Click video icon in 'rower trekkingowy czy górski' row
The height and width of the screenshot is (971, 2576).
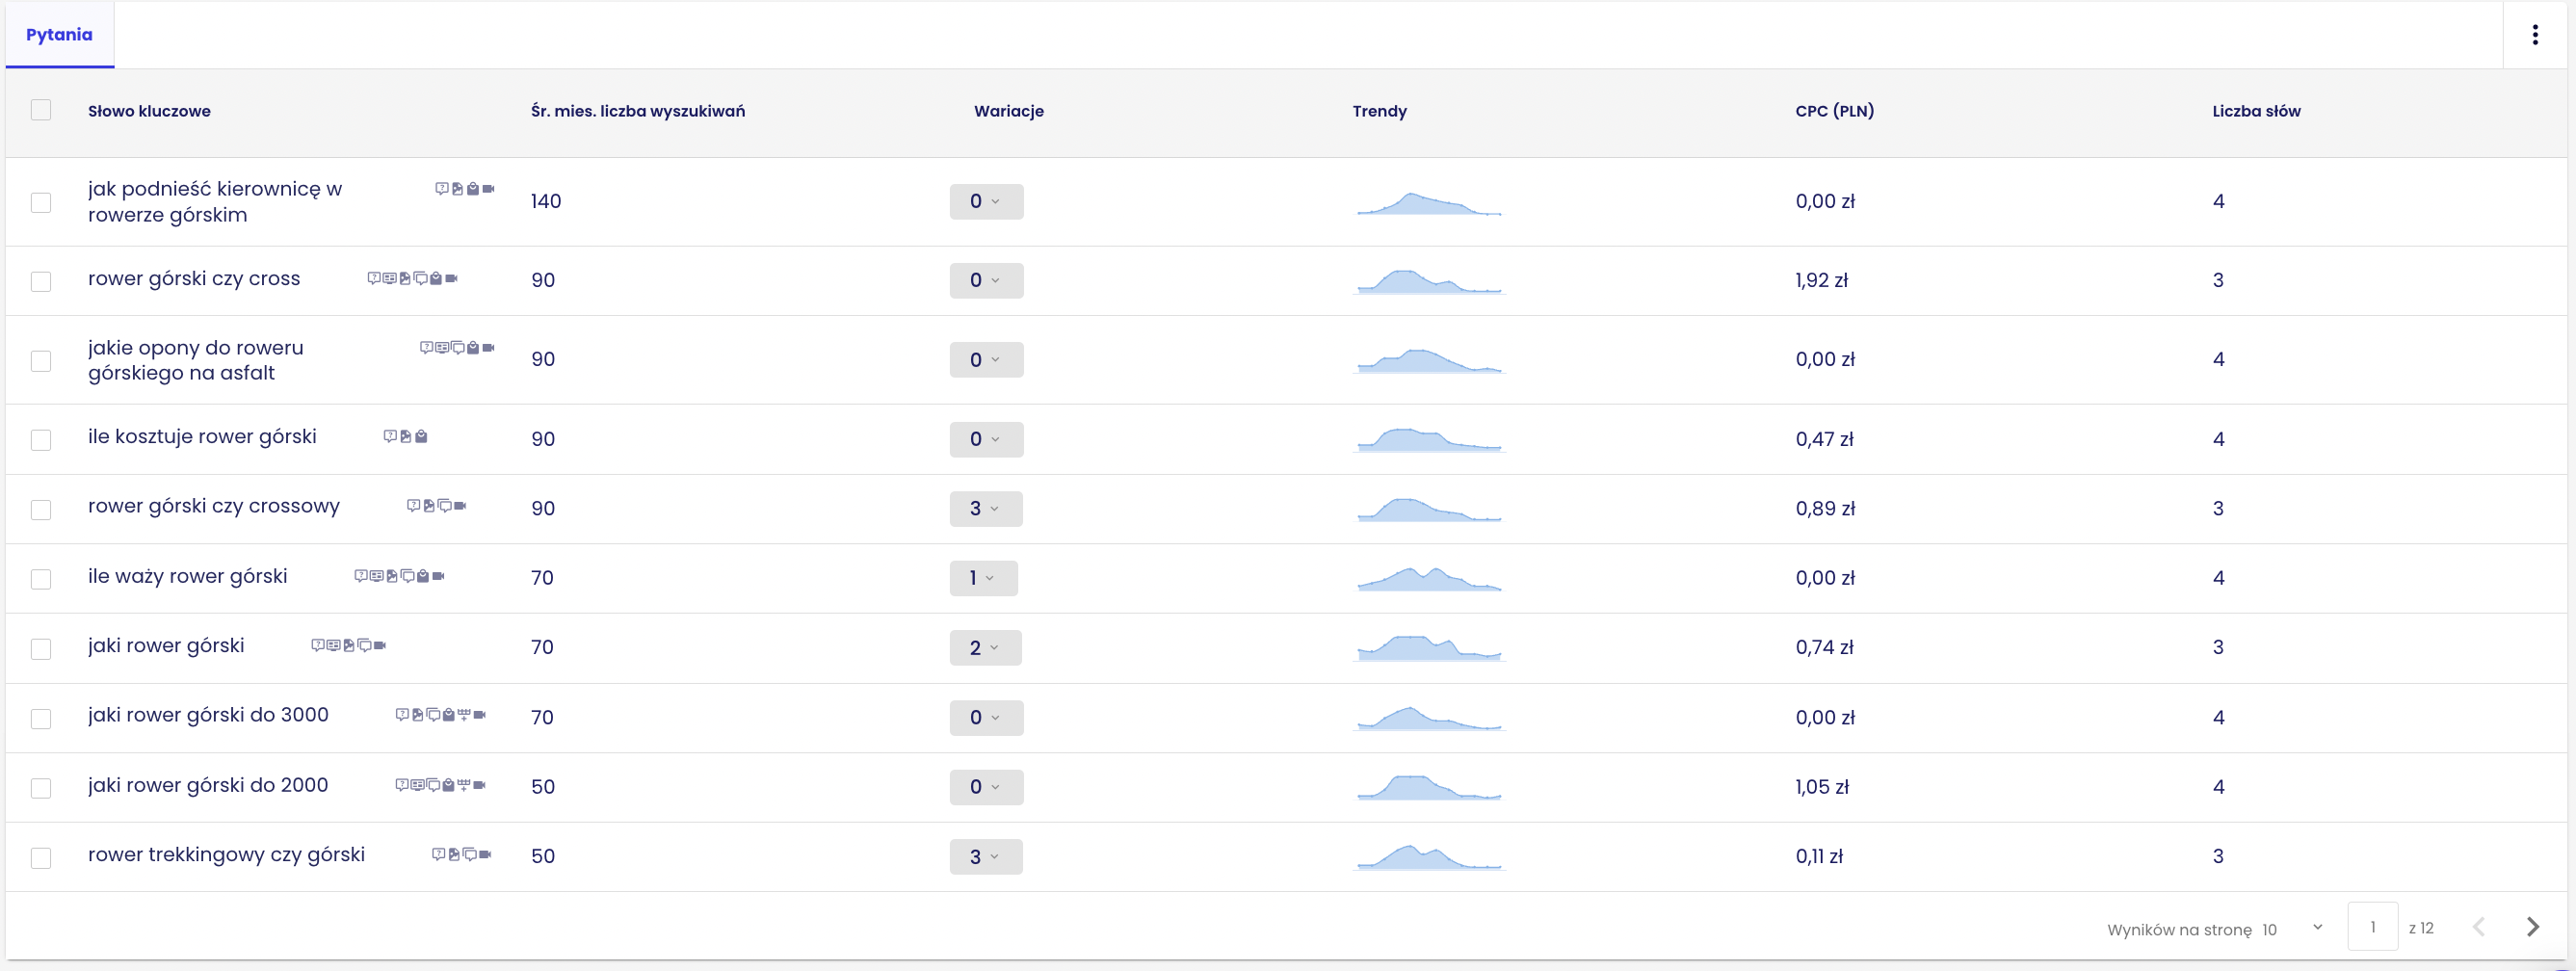tap(485, 854)
